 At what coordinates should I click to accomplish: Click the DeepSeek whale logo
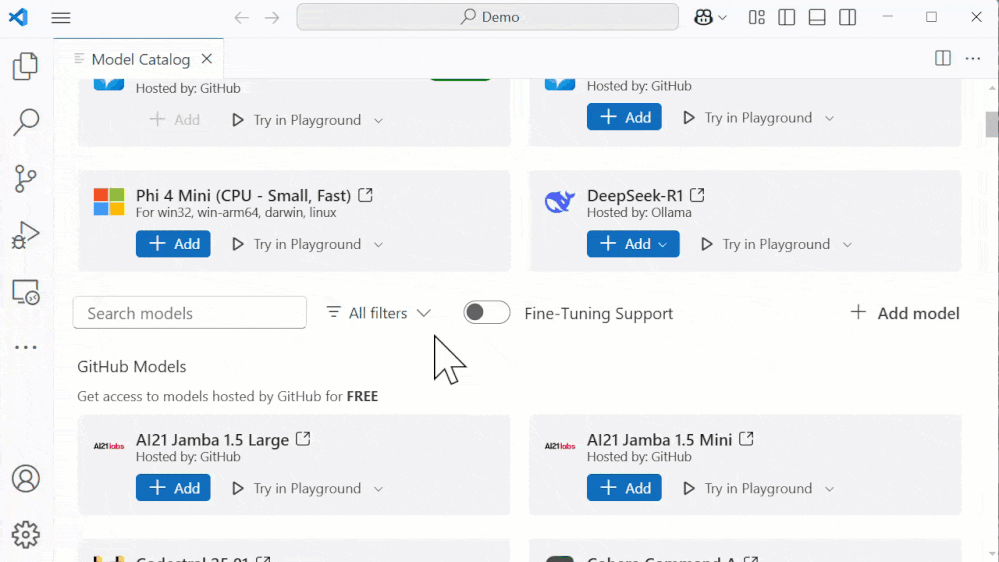pyautogui.click(x=560, y=202)
